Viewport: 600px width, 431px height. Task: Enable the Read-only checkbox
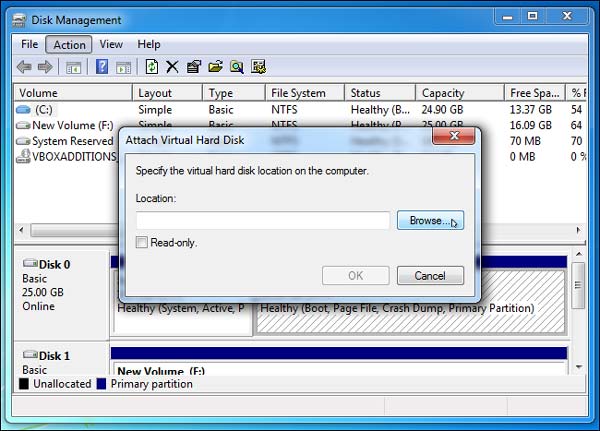coord(141,242)
